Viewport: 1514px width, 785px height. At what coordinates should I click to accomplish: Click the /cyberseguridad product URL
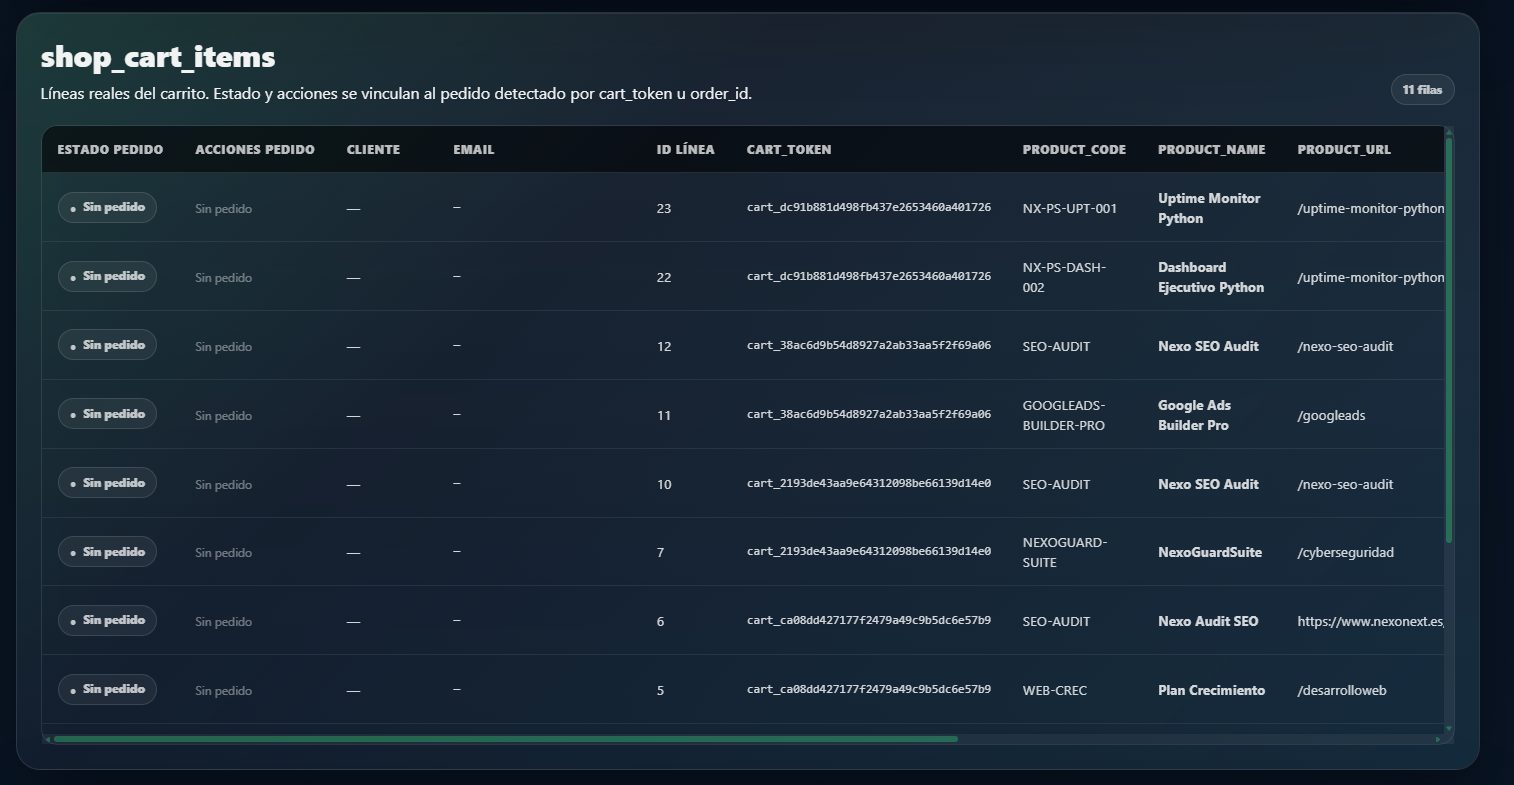point(1346,552)
